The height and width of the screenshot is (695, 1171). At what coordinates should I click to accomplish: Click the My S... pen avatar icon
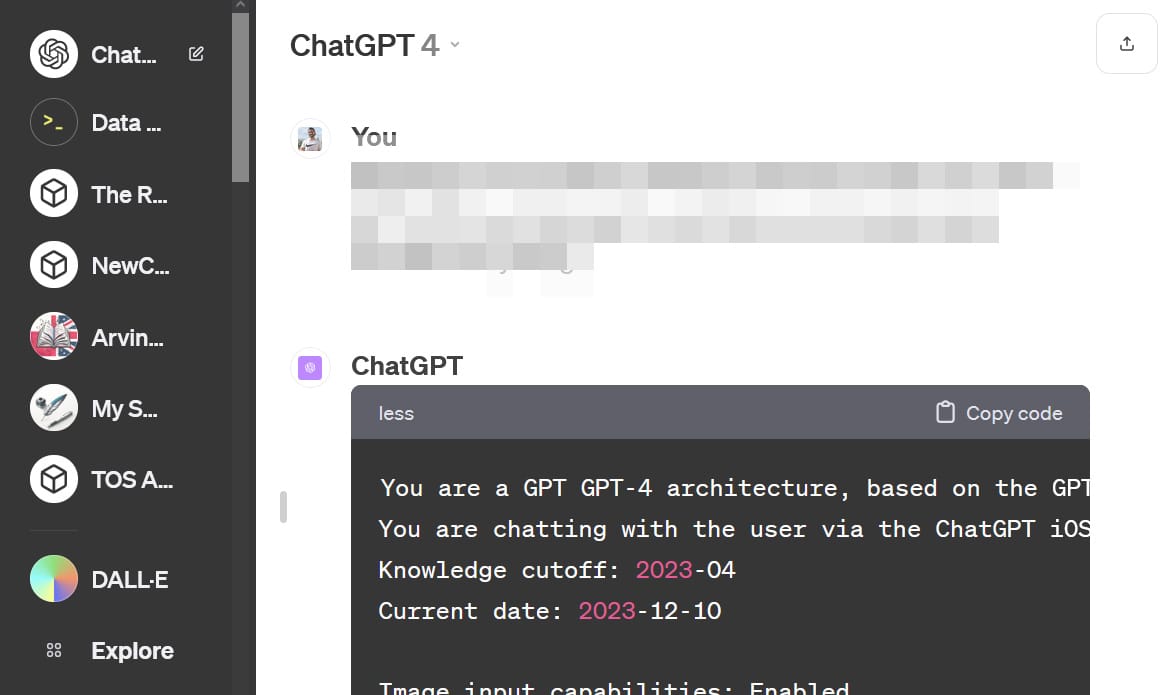click(x=54, y=408)
